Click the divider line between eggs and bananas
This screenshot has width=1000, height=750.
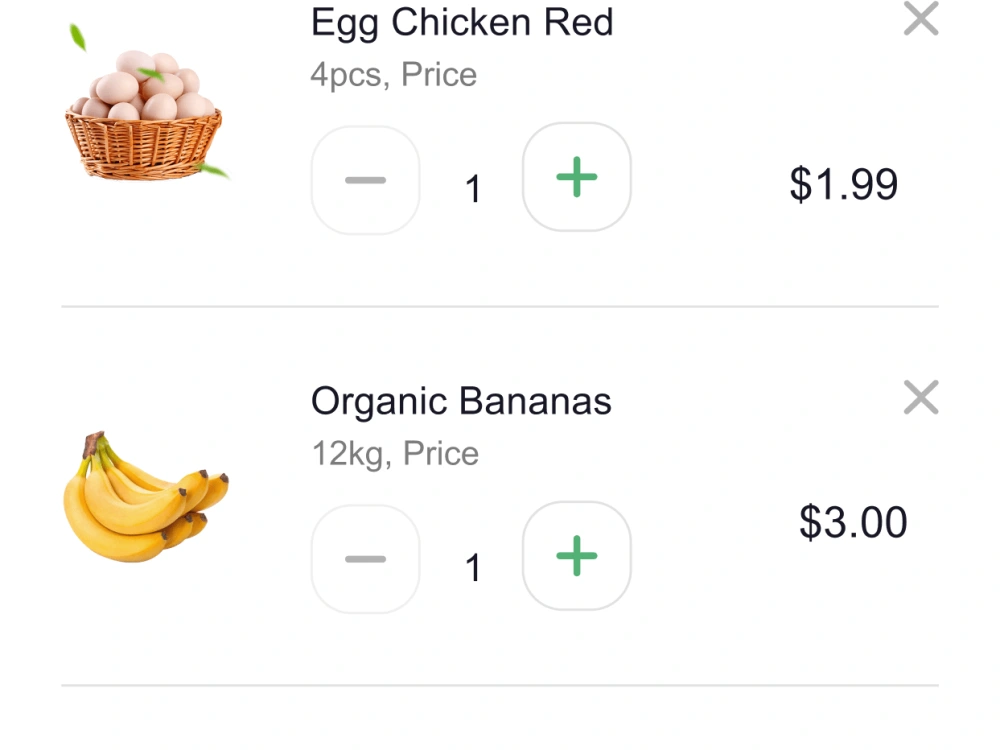500,306
